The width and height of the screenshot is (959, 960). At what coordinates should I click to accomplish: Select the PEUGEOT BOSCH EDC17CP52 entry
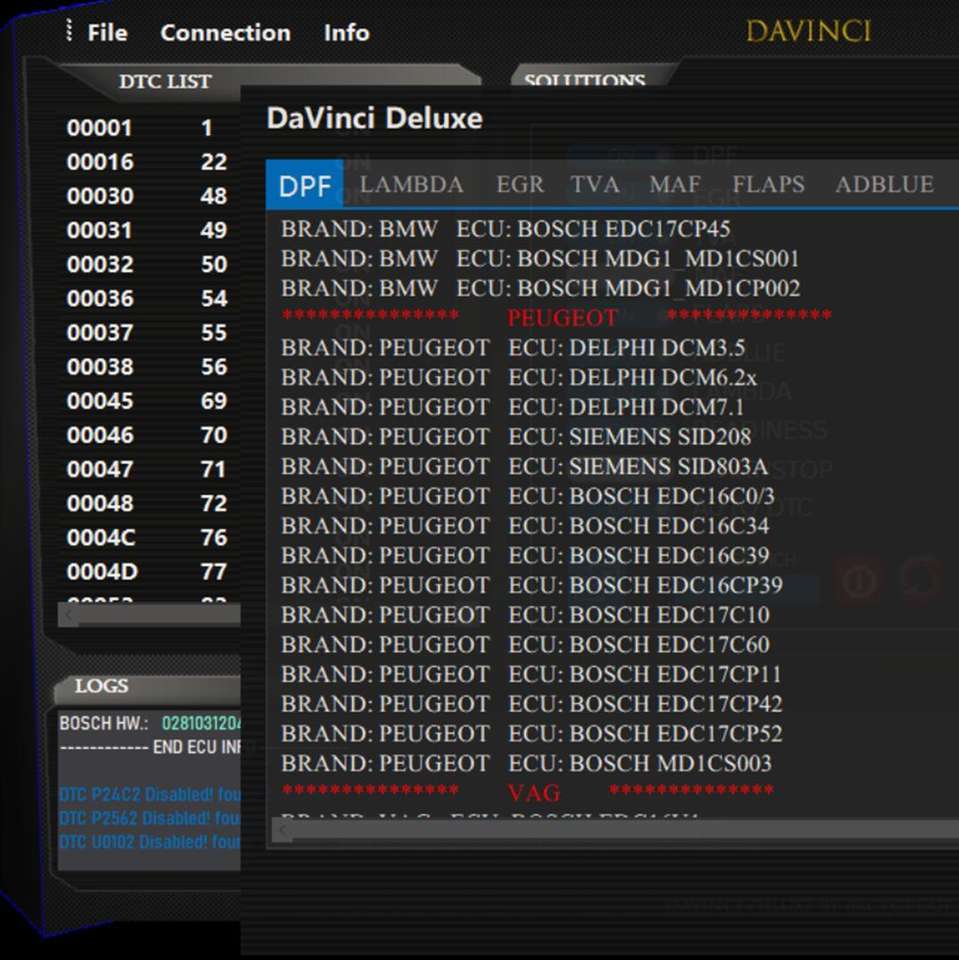(x=532, y=733)
